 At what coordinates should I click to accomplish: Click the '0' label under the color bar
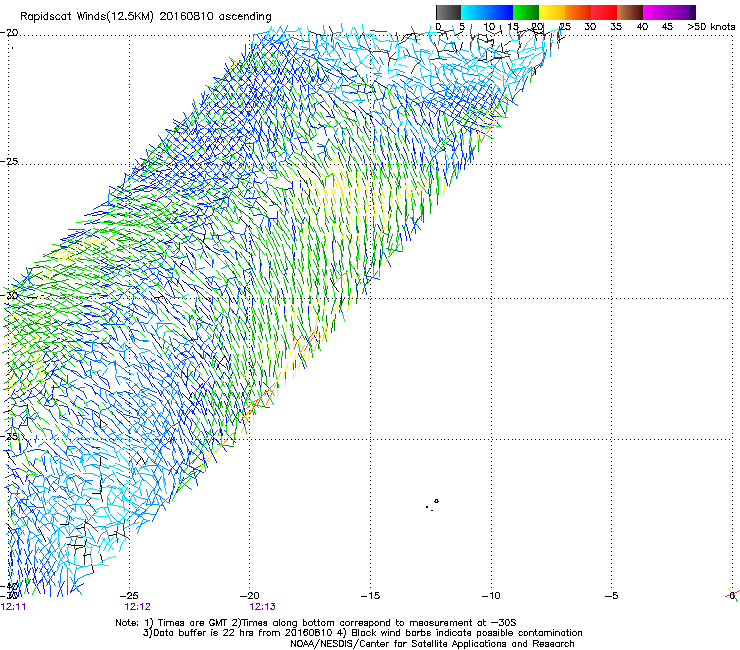(438, 27)
